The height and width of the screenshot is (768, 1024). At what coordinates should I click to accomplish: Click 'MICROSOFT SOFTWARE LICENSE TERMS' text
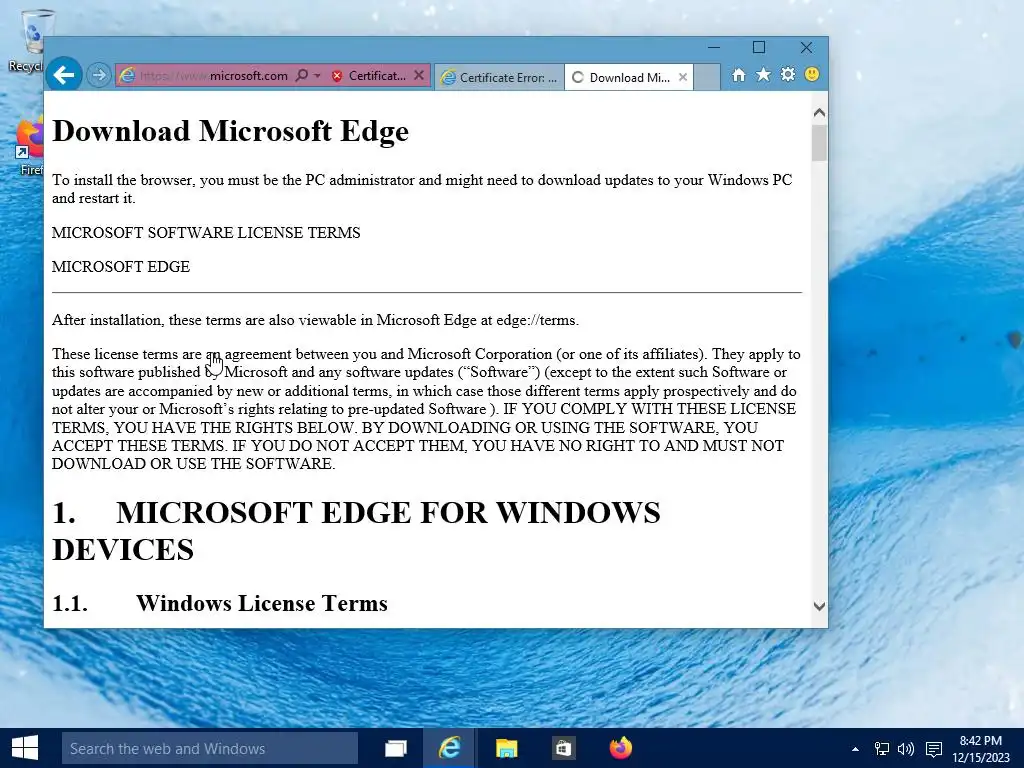(206, 233)
